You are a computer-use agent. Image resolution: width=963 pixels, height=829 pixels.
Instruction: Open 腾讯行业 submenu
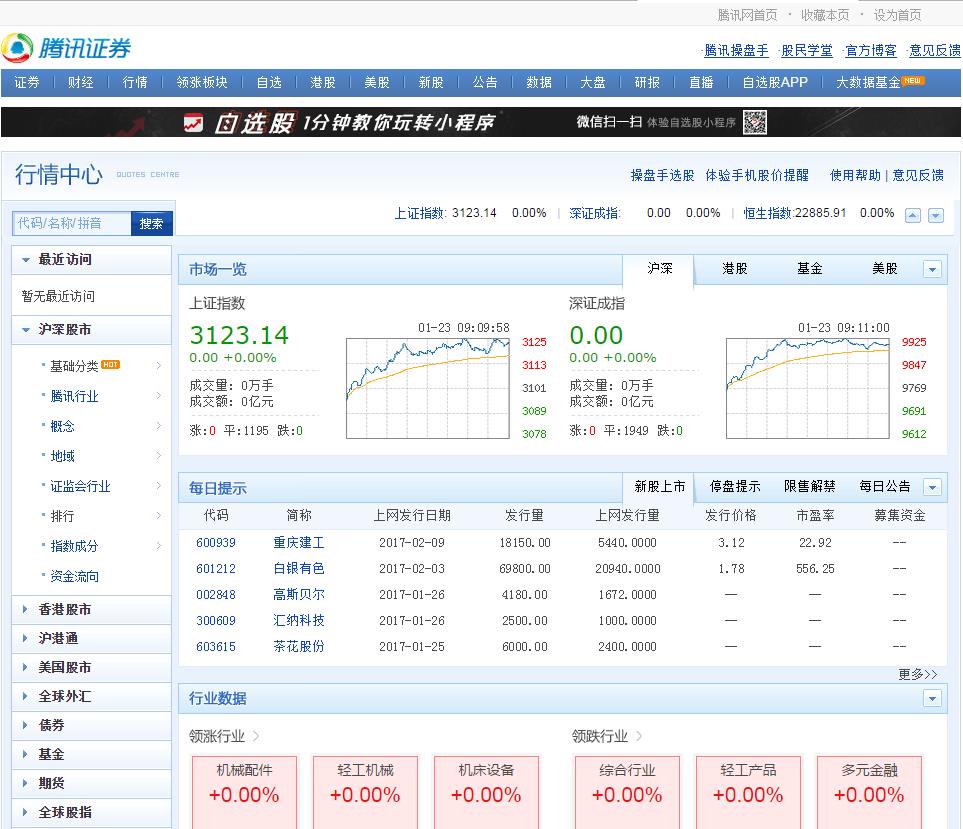[74, 397]
